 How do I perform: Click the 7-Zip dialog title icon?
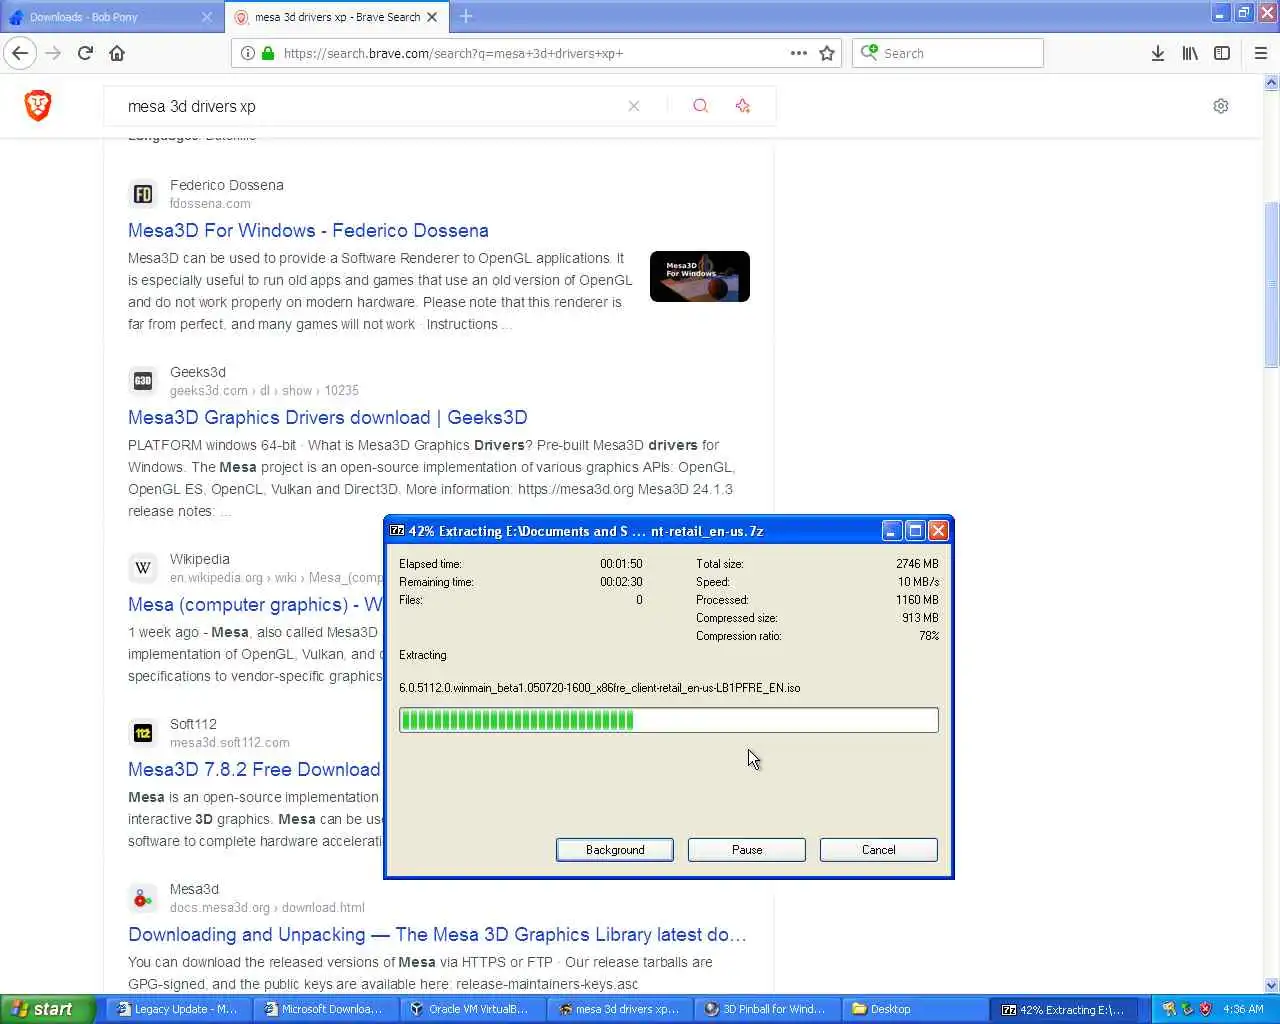(x=397, y=531)
